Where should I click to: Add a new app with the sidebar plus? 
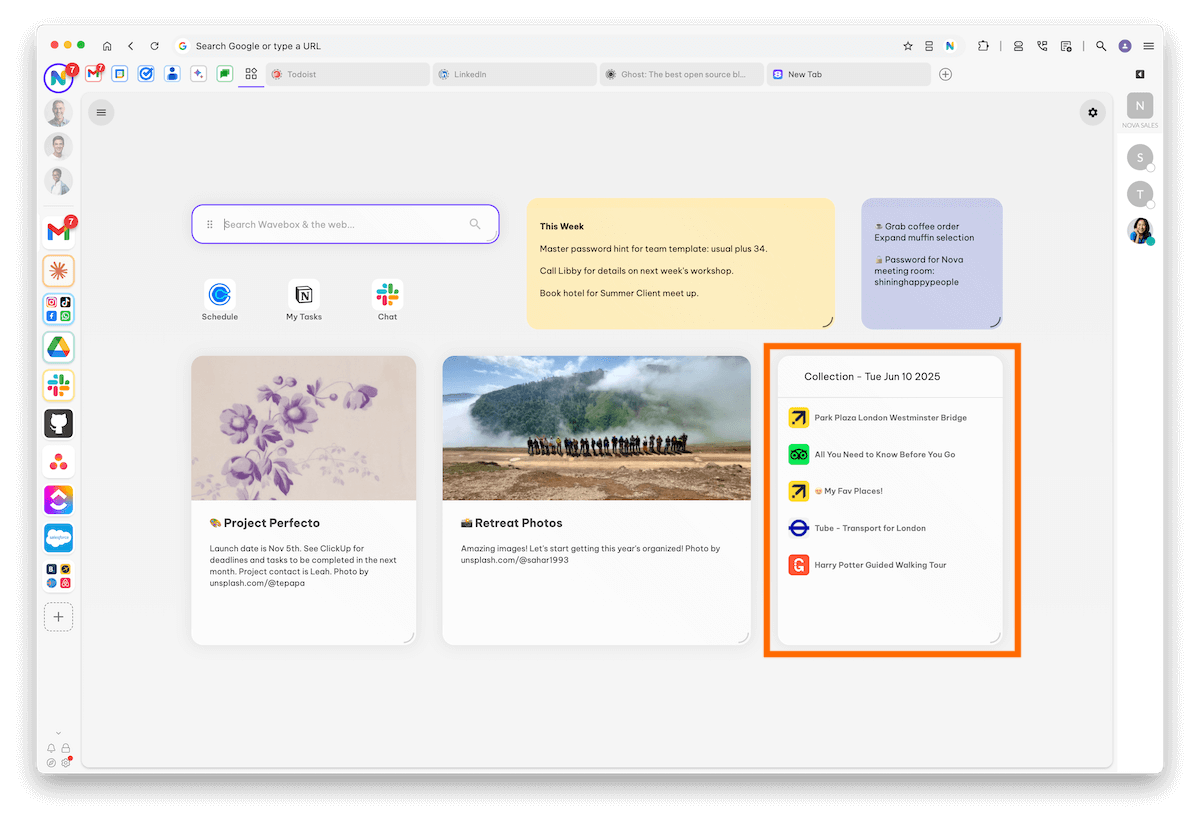coord(59,617)
